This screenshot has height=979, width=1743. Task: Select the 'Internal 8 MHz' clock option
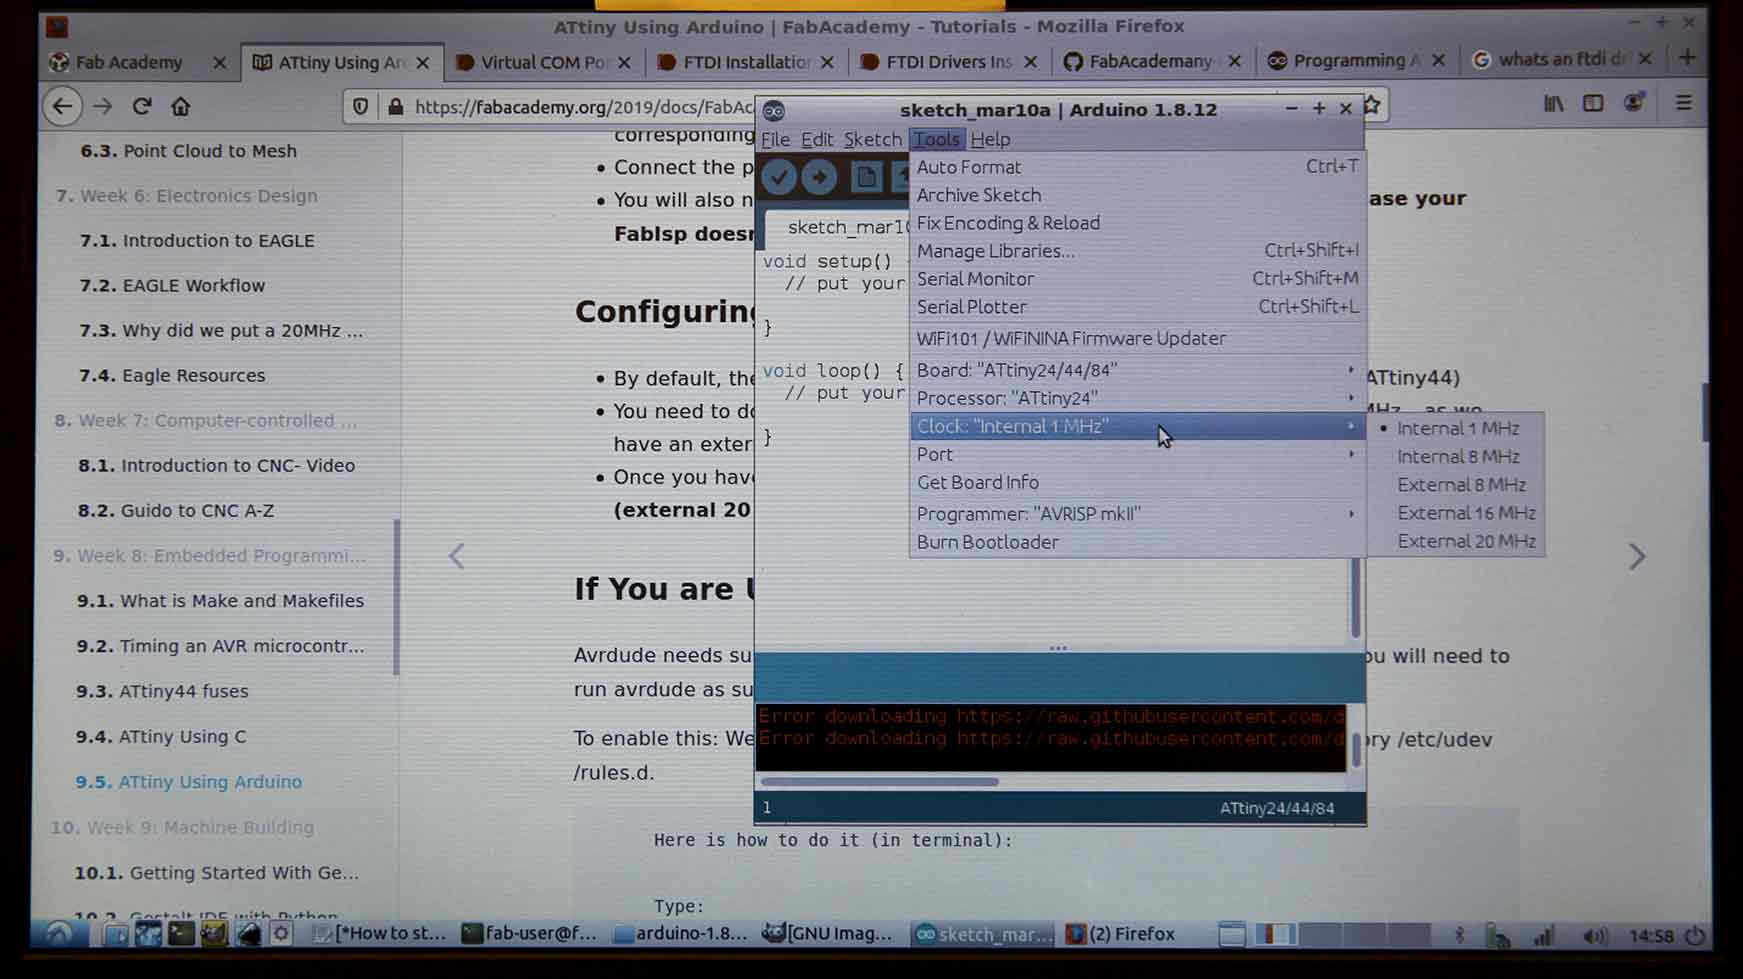1456,456
